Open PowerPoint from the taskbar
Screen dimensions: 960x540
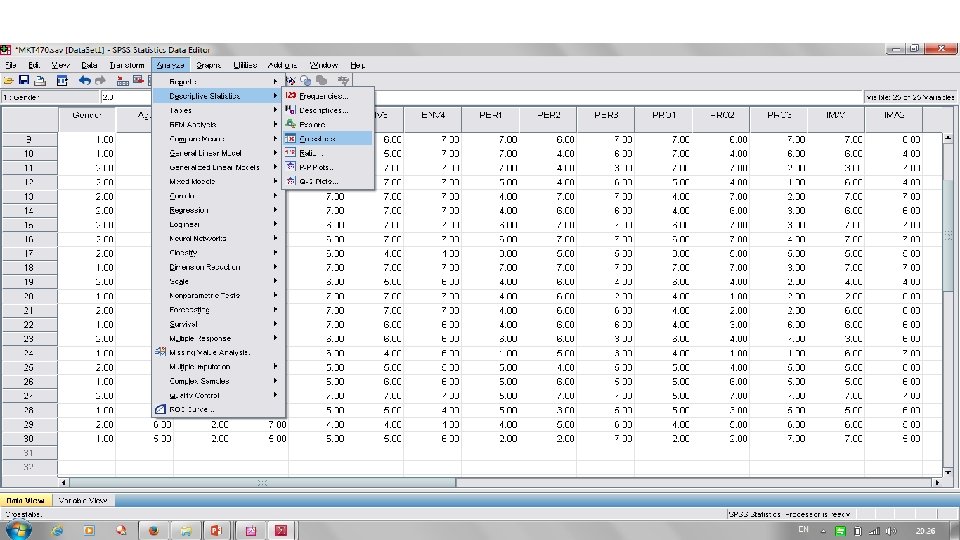(x=217, y=530)
